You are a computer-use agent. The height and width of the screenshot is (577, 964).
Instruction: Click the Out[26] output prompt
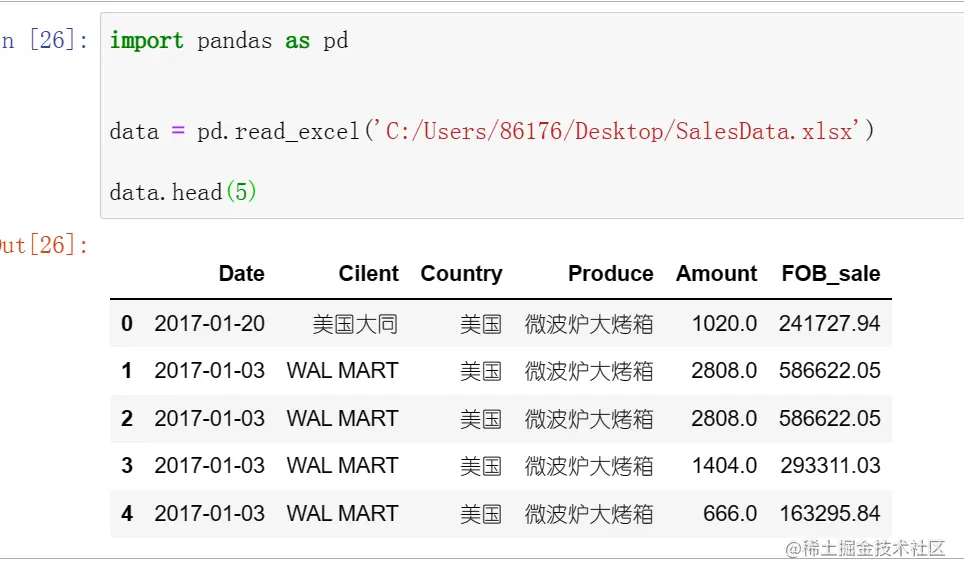[x=44, y=245]
